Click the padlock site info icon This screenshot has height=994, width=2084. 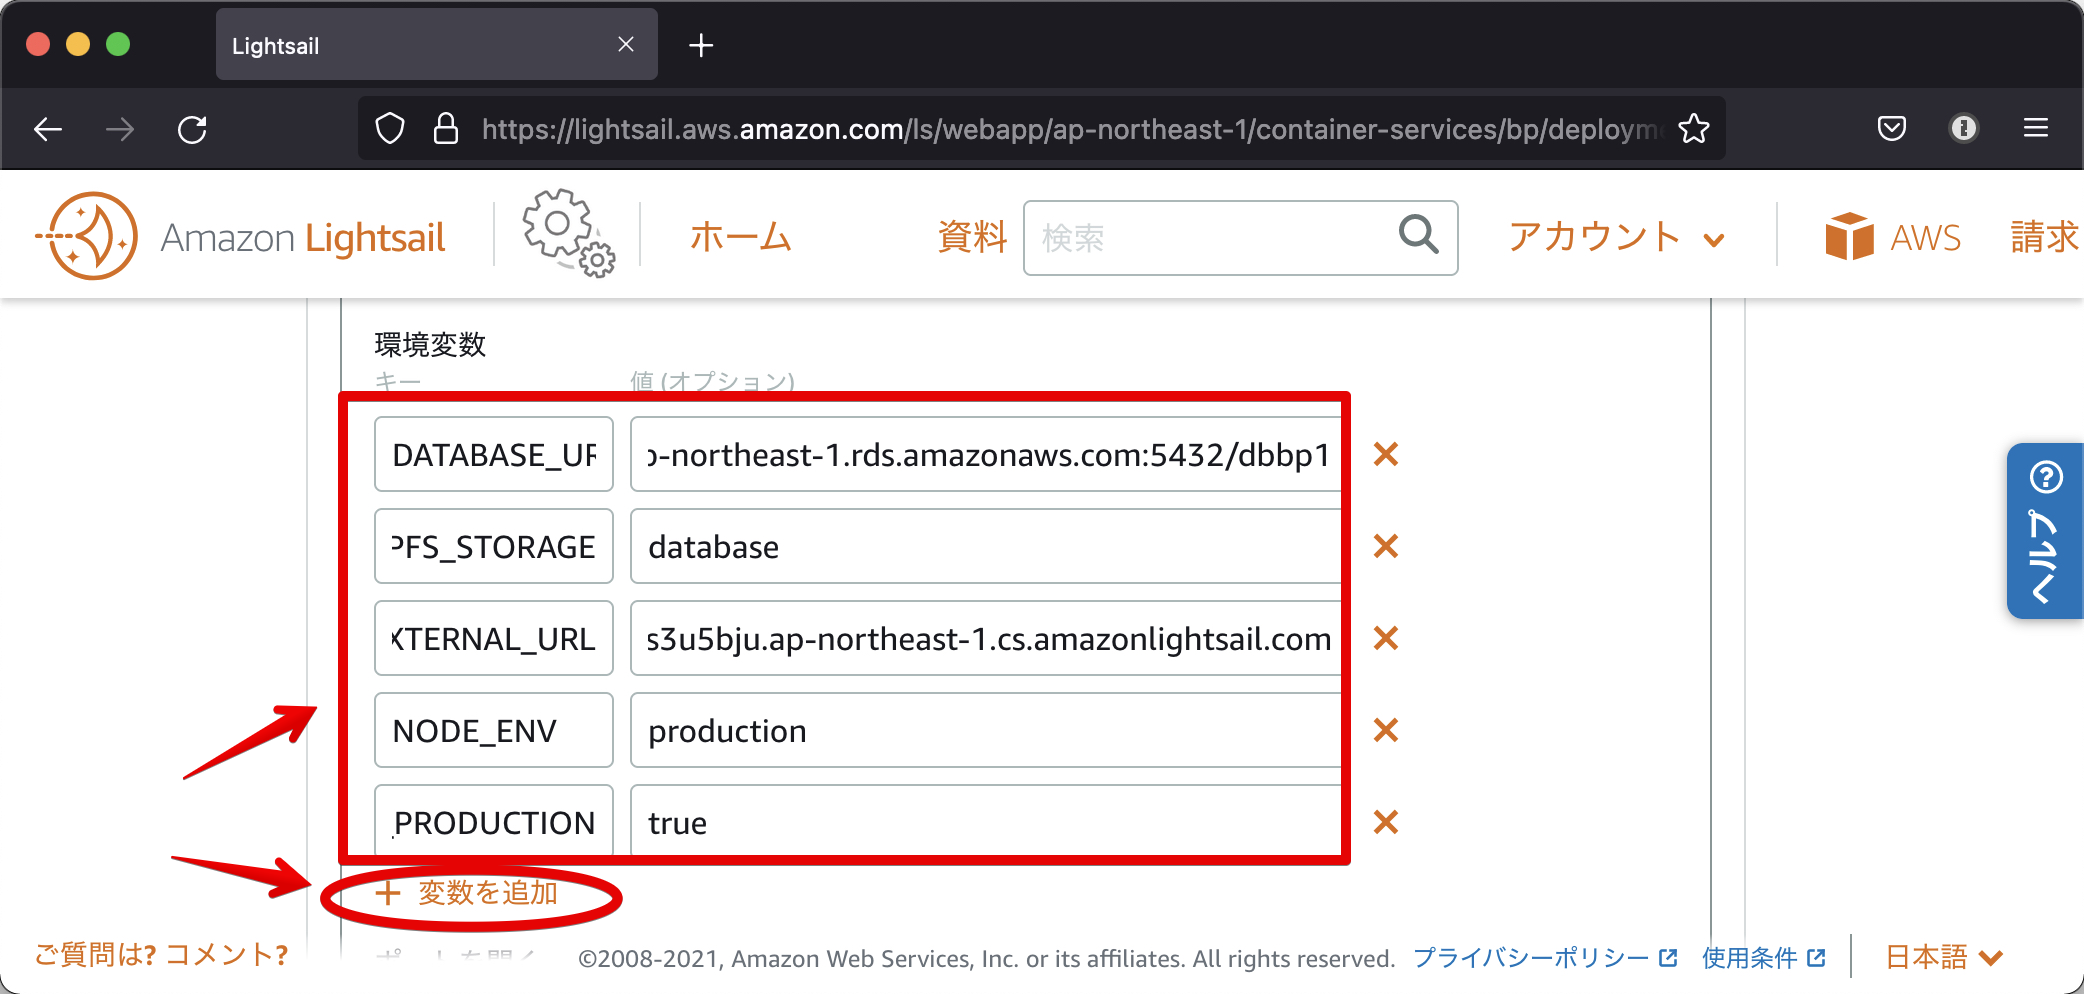[x=446, y=129]
